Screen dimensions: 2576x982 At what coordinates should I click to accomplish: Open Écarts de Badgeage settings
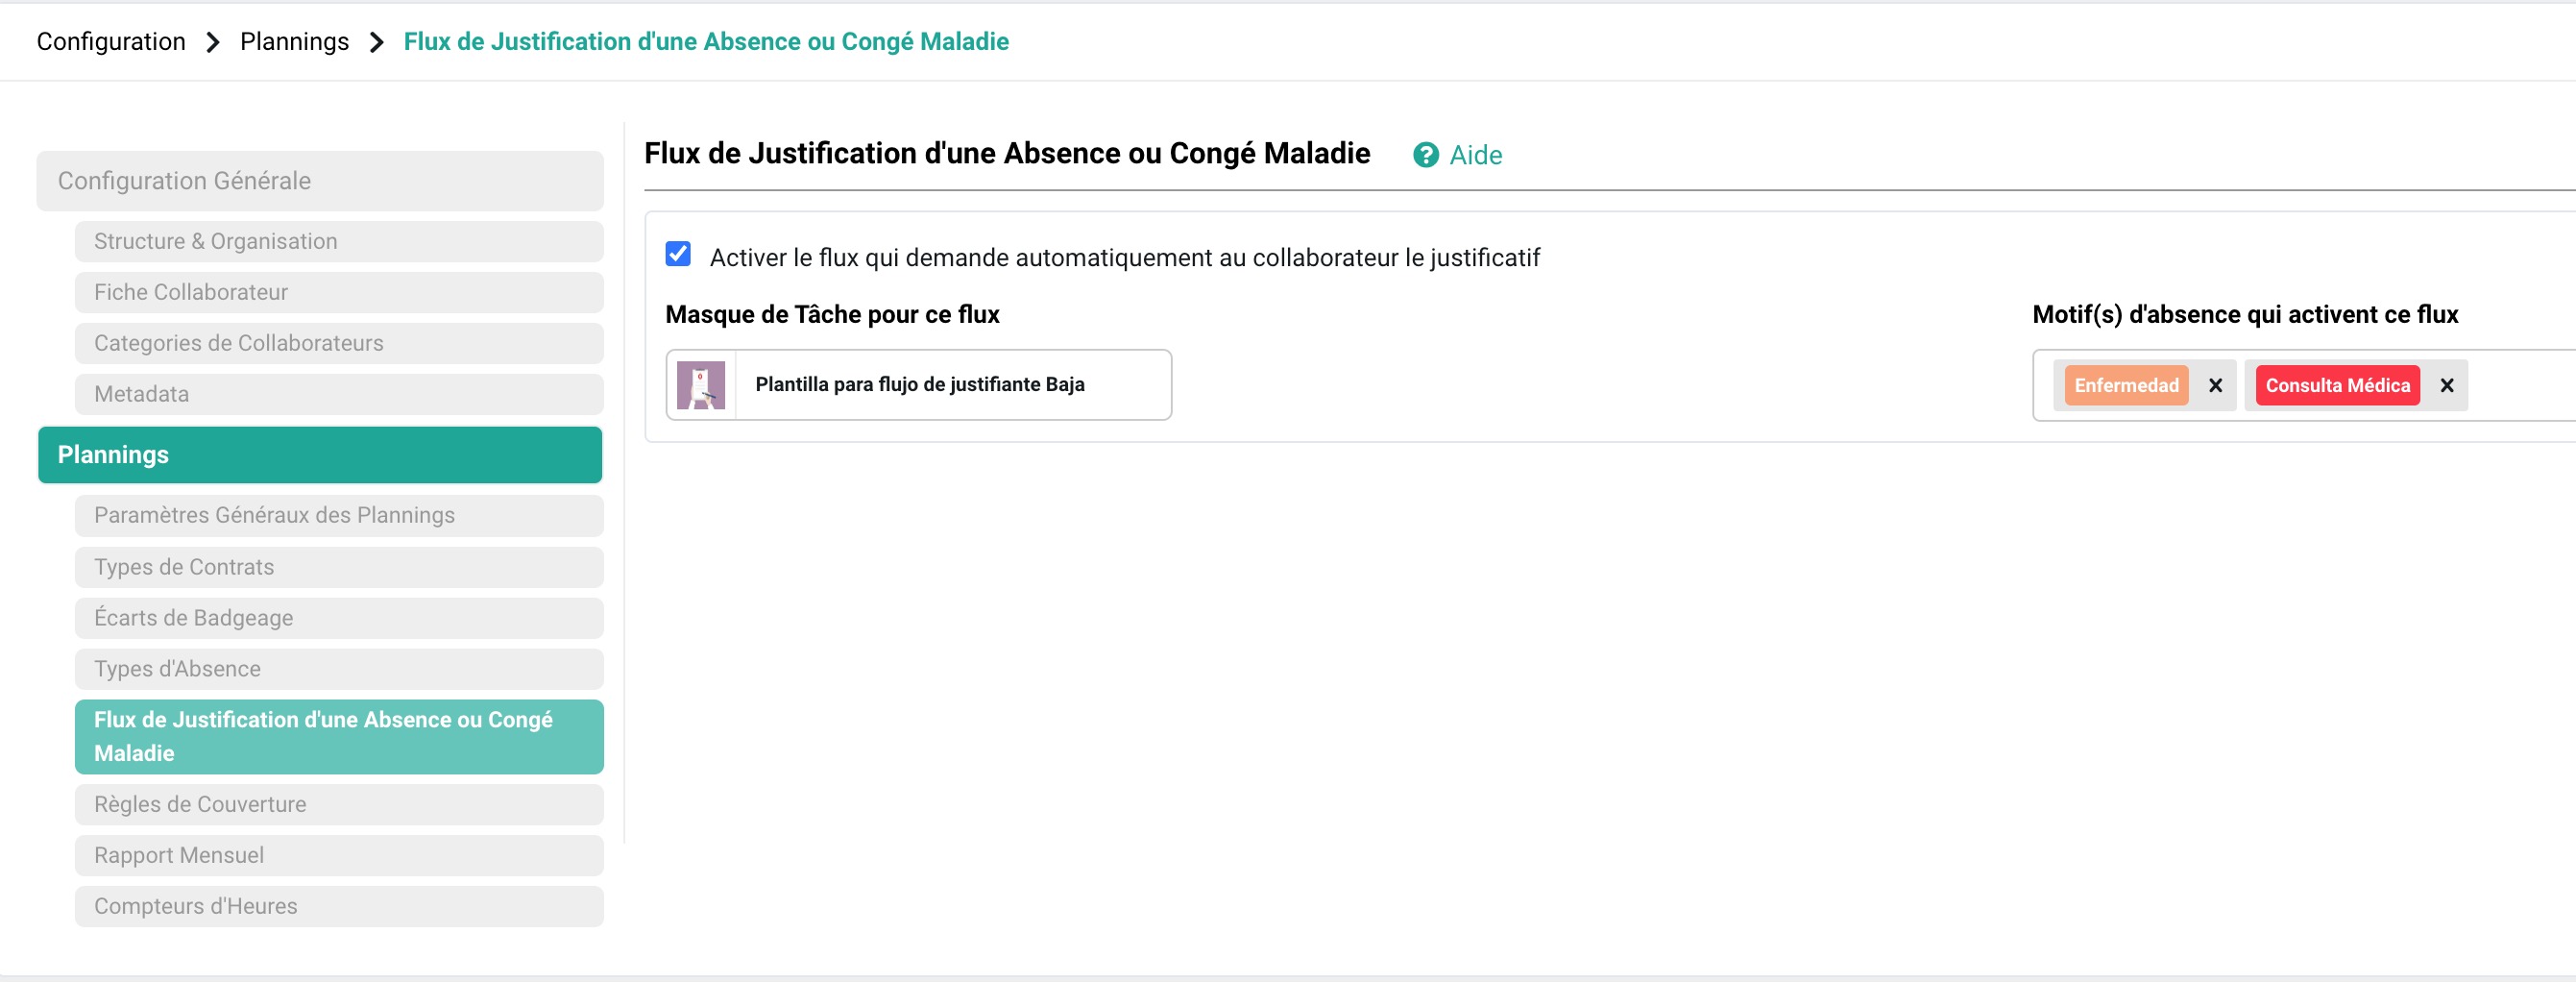tap(339, 618)
